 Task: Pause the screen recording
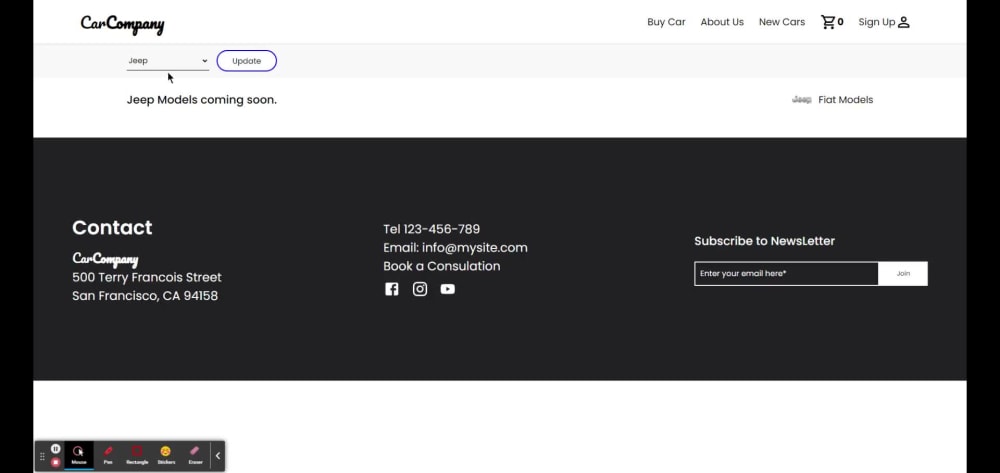(x=55, y=449)
